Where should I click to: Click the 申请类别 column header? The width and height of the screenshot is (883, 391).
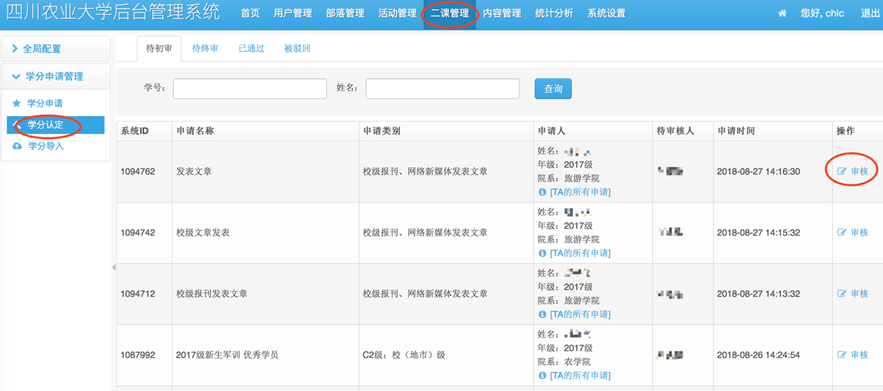tap(382, 131)
